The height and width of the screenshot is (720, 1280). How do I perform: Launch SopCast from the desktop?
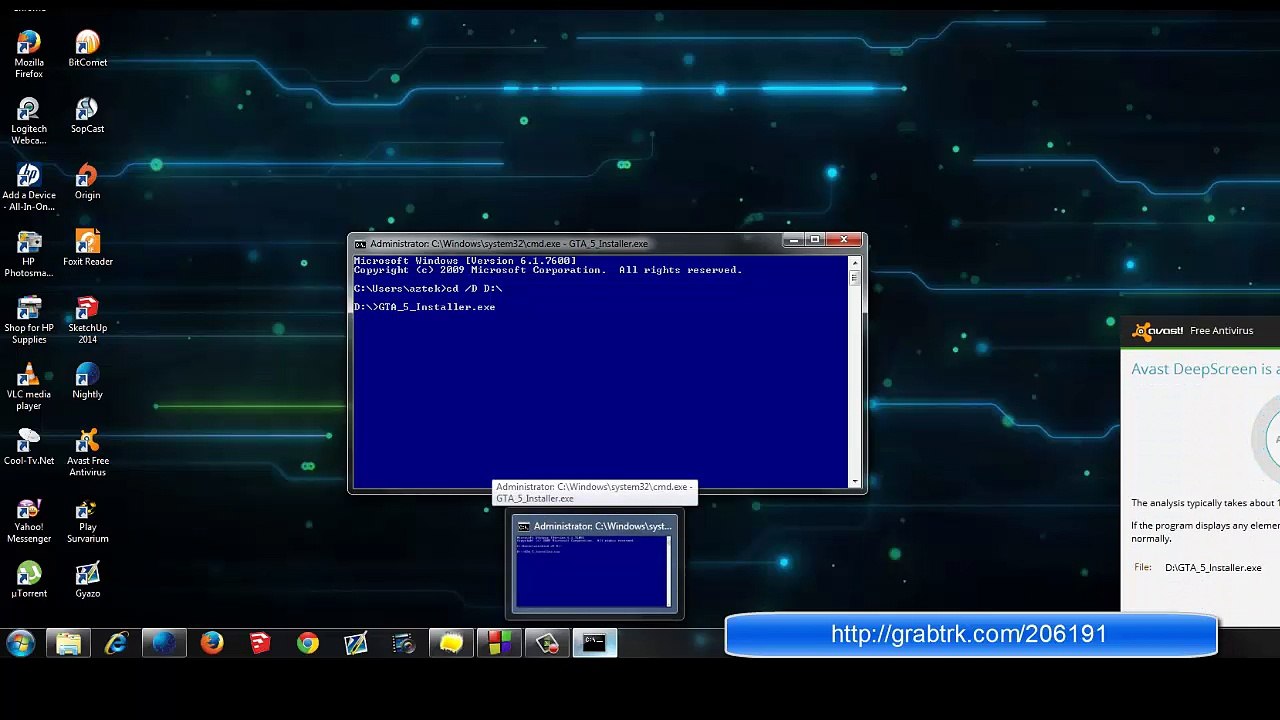pos(87,116)
